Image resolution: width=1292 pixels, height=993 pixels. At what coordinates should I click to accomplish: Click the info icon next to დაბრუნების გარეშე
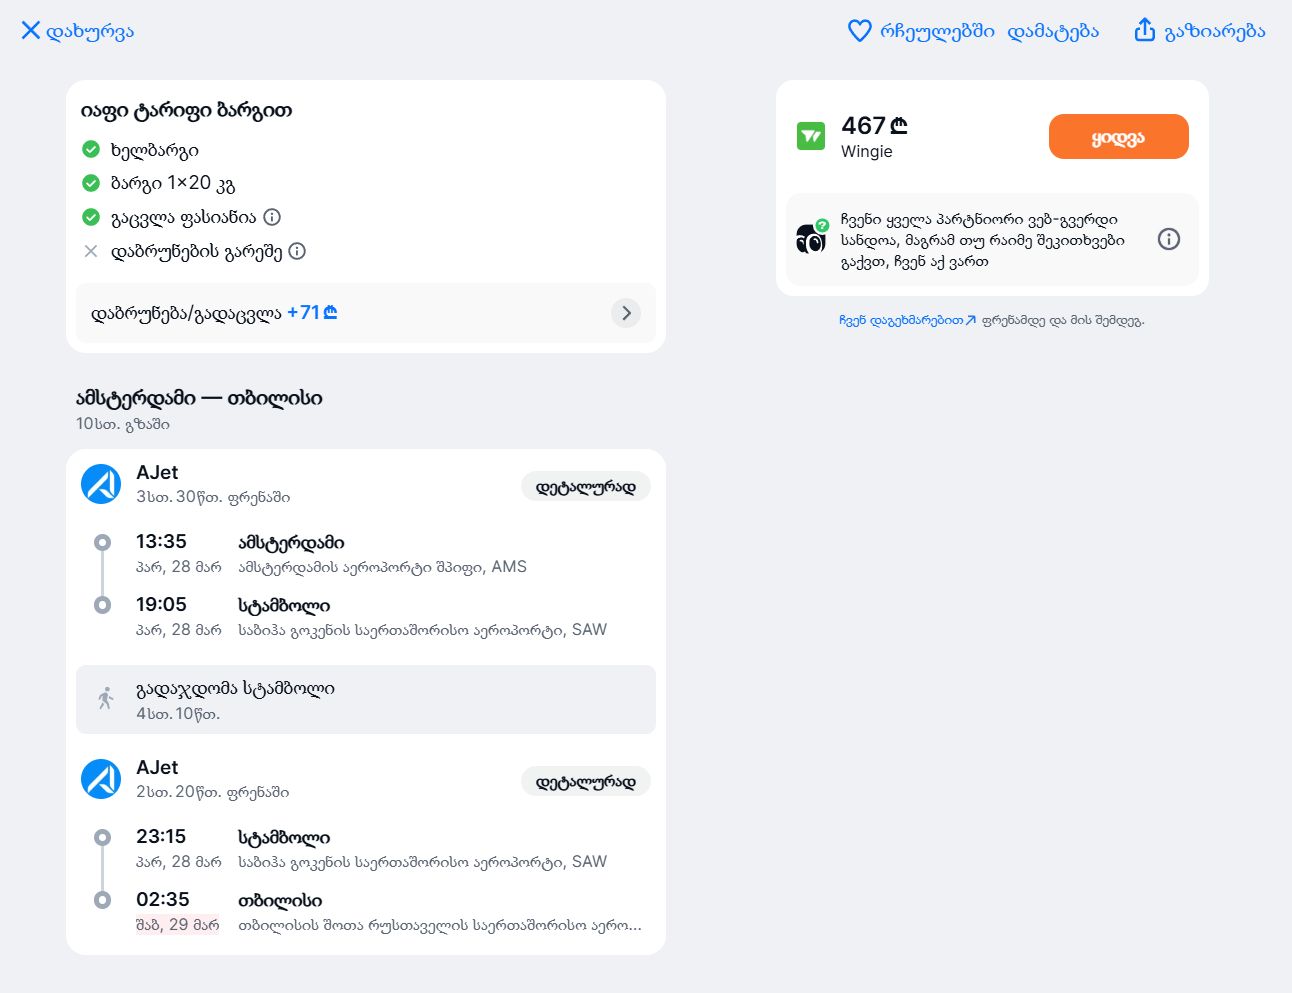tap(297, 251)
